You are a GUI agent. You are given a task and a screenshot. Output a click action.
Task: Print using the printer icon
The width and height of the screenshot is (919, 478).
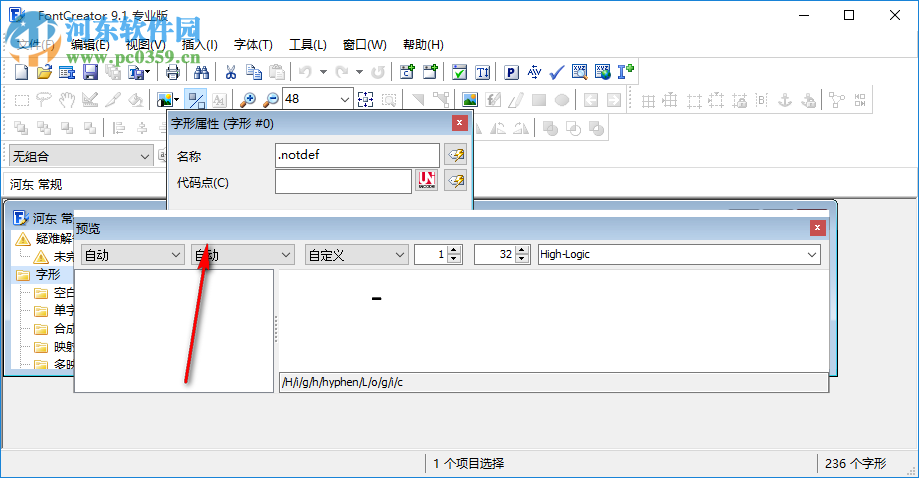tap(172, 72)
